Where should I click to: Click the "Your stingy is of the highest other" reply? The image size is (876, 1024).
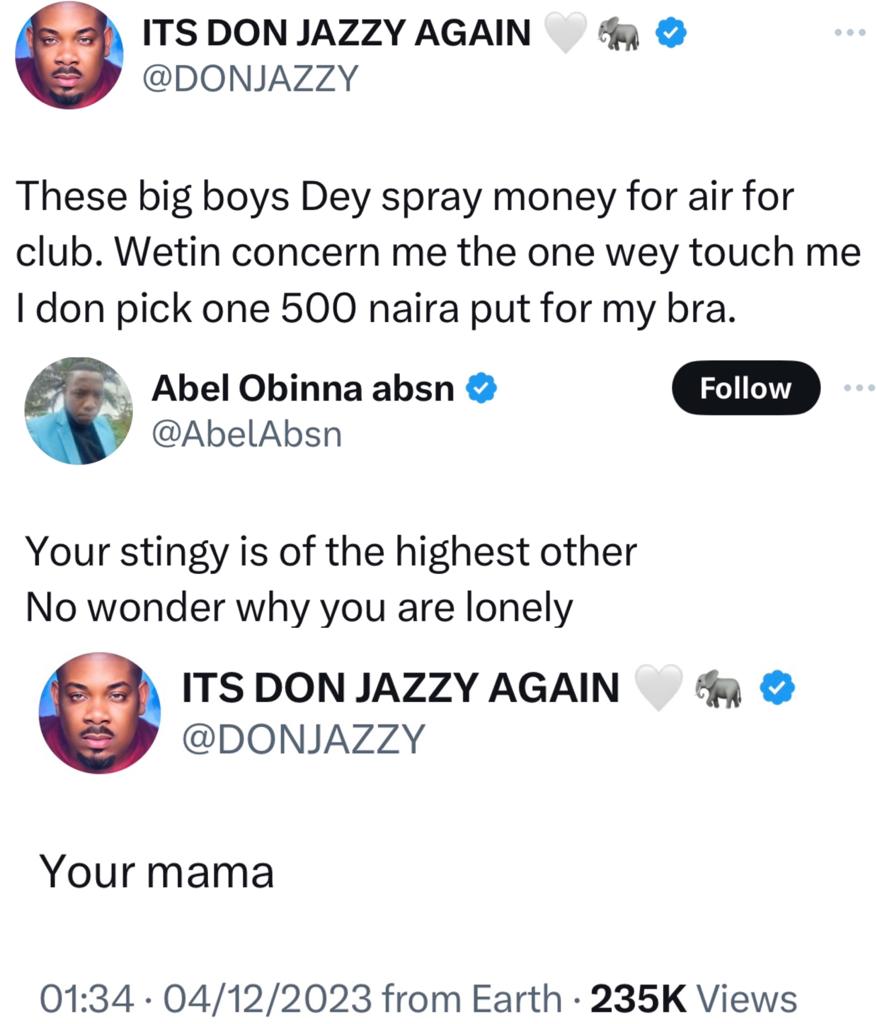point(330,551)
